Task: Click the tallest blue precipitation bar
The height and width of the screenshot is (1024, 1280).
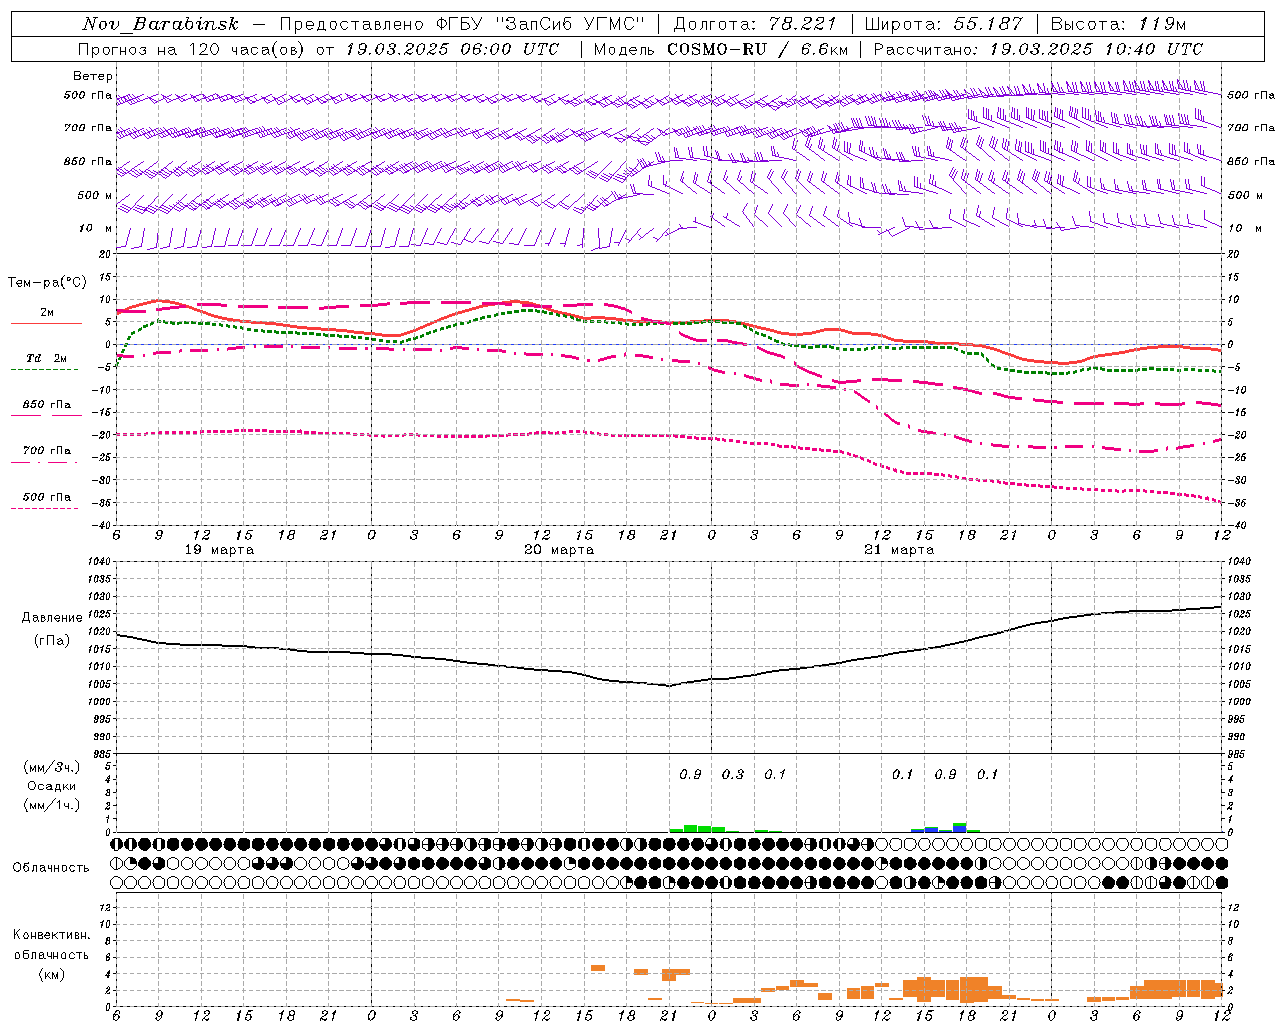Action: [x=960, y=828]
